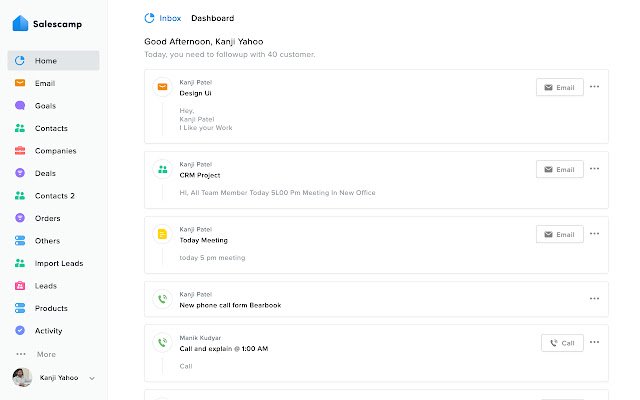Open the Others sidebar icon
The height and width of the screenshot is (400, 640).
(20, 240)
